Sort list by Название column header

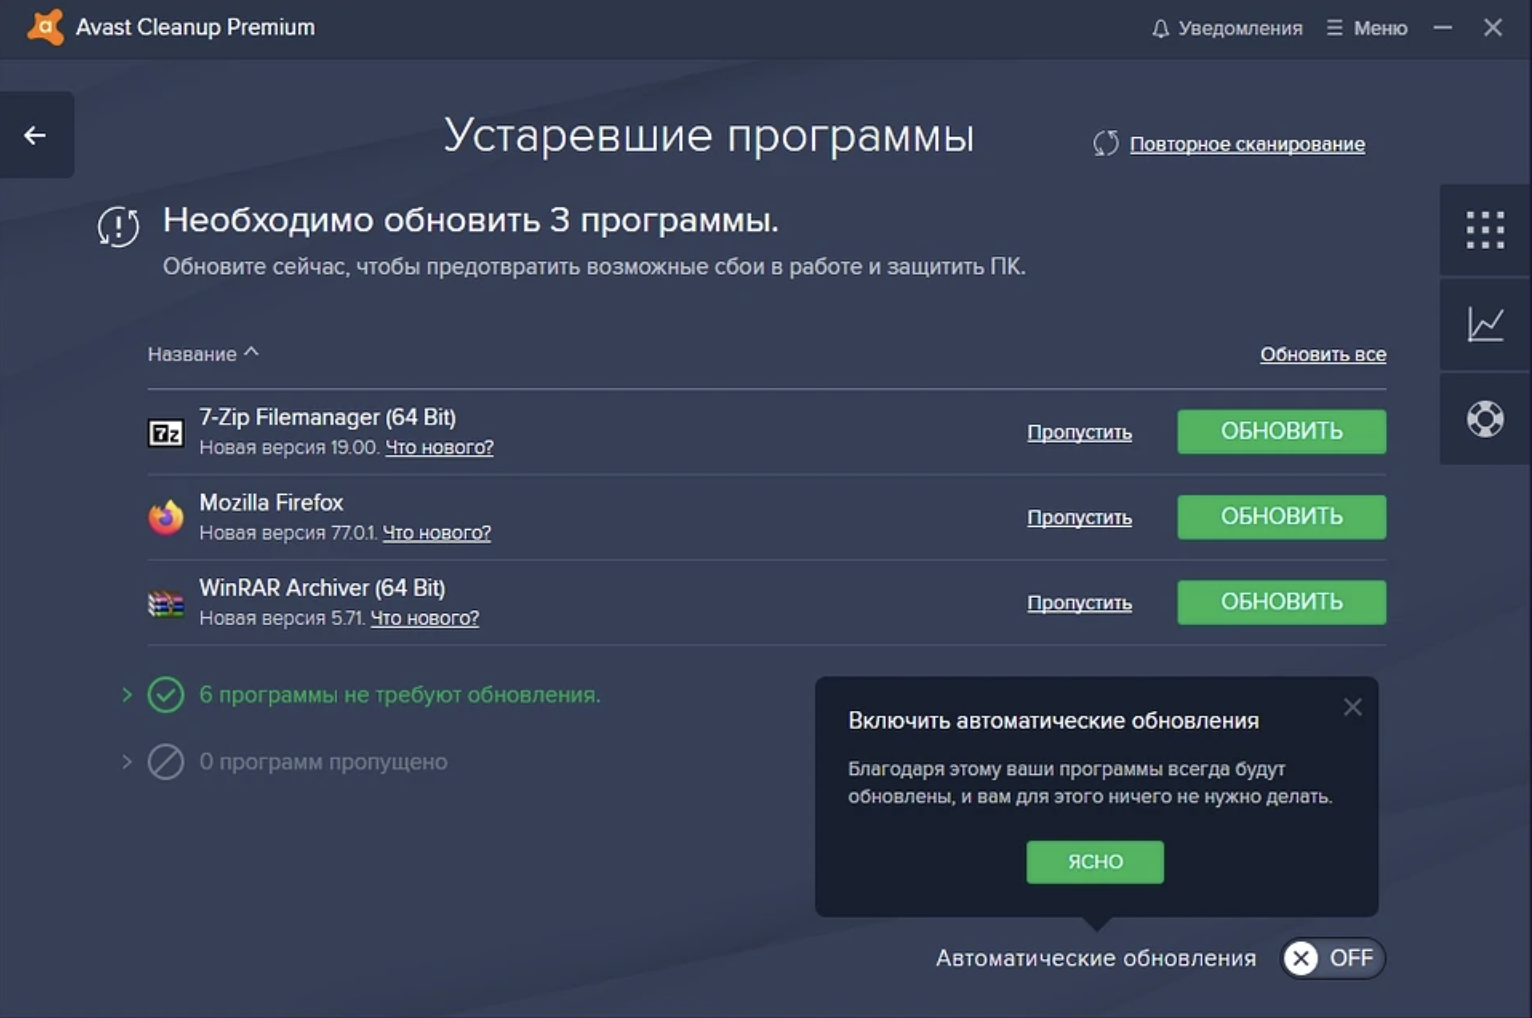[193, 354]
